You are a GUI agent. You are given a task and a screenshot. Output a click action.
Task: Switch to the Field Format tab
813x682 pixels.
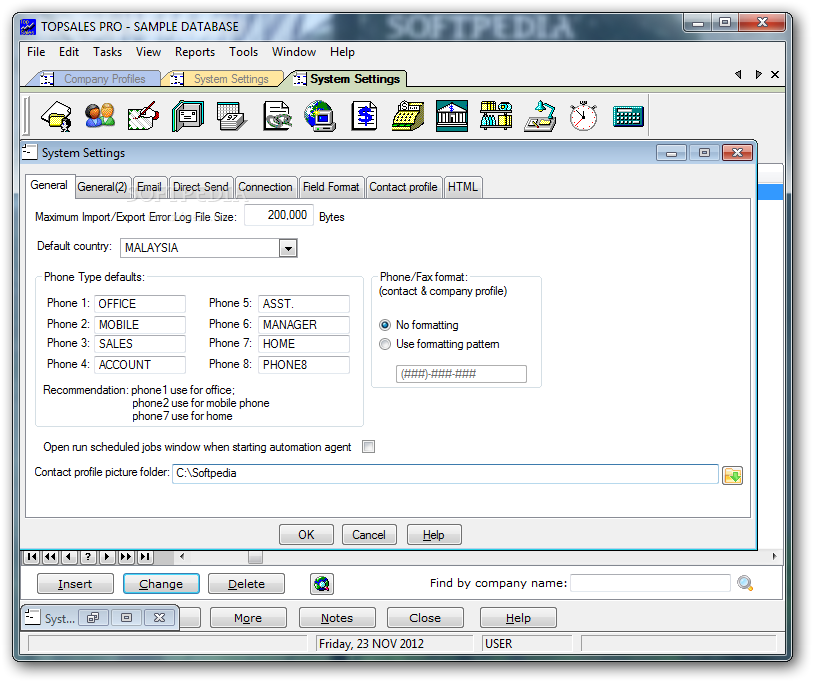tap(331, 187)
